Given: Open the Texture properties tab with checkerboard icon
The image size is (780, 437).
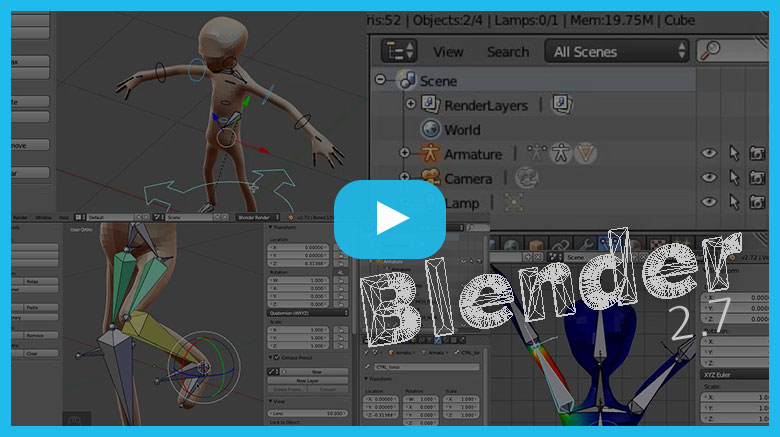Looking at the screenshot, I should [x=658, y=245].
